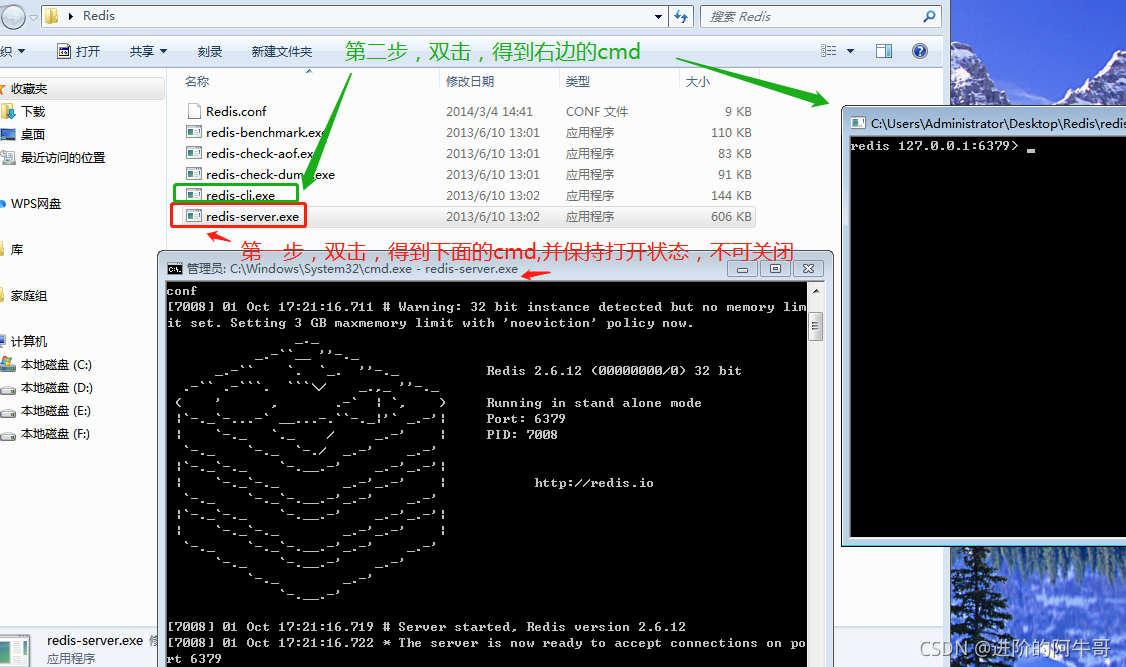1126x667 pixels.
Task: Click the 刻录 toolbar item
Action: (210, 51)
